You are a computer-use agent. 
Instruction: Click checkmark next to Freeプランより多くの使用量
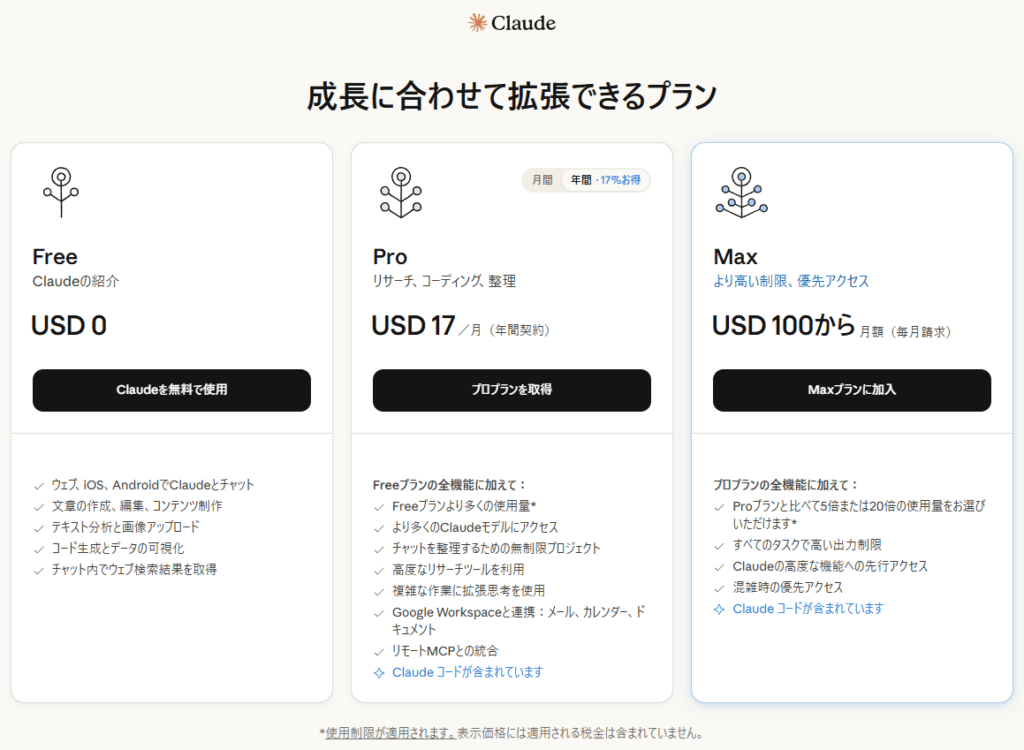tap(379, 507)
